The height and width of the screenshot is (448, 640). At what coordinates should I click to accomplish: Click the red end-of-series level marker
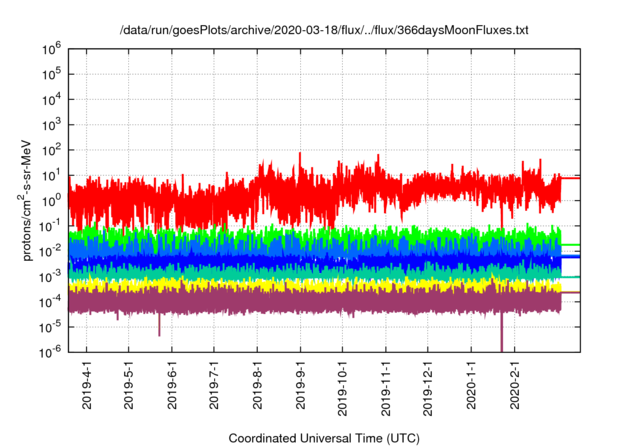pos(571,178)
